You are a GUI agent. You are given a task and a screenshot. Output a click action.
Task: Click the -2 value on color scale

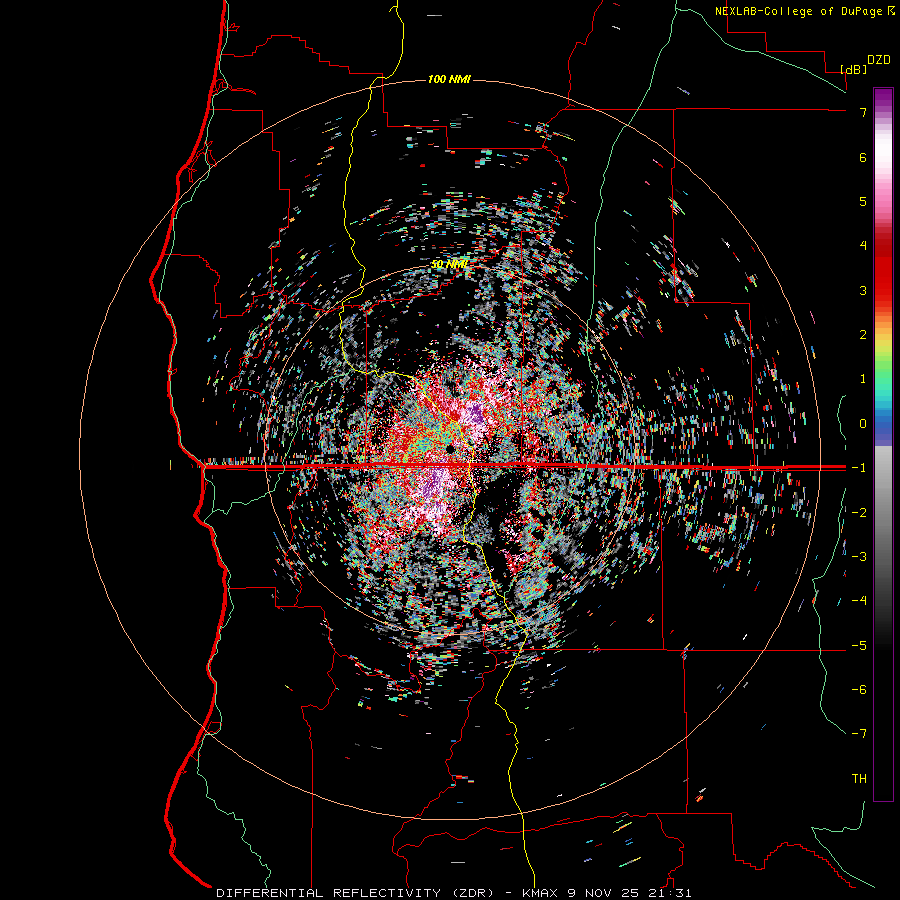coord(859,512)
